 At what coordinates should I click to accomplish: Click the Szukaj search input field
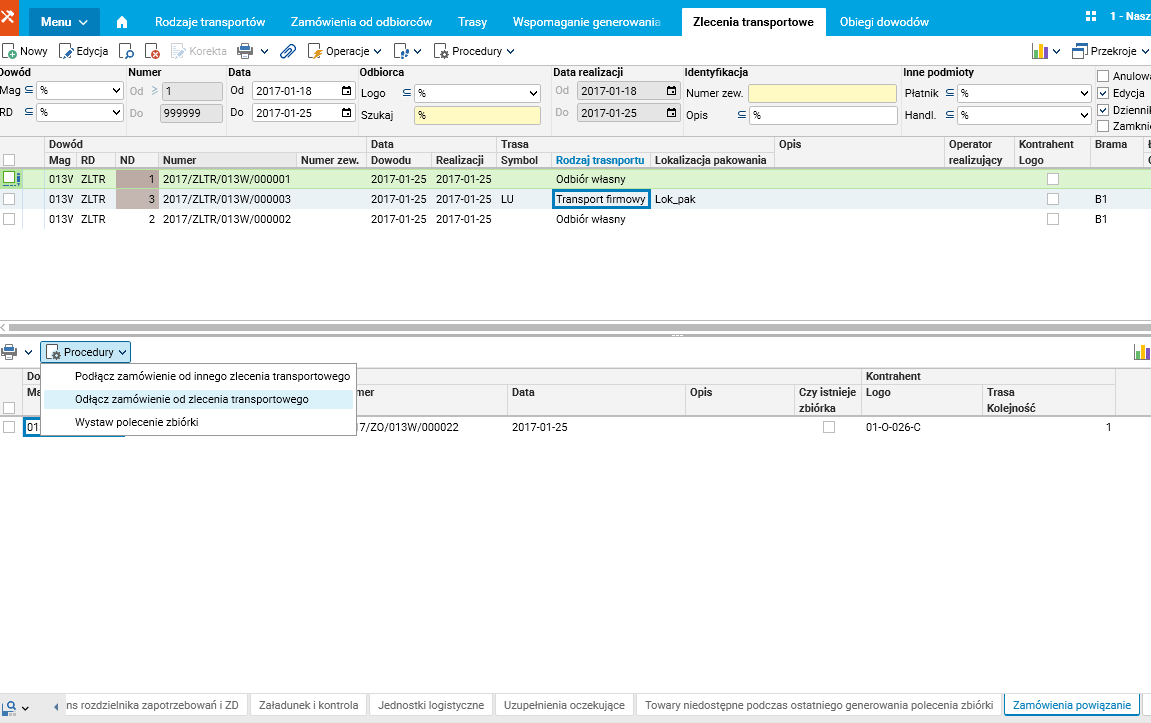[477, 115]
